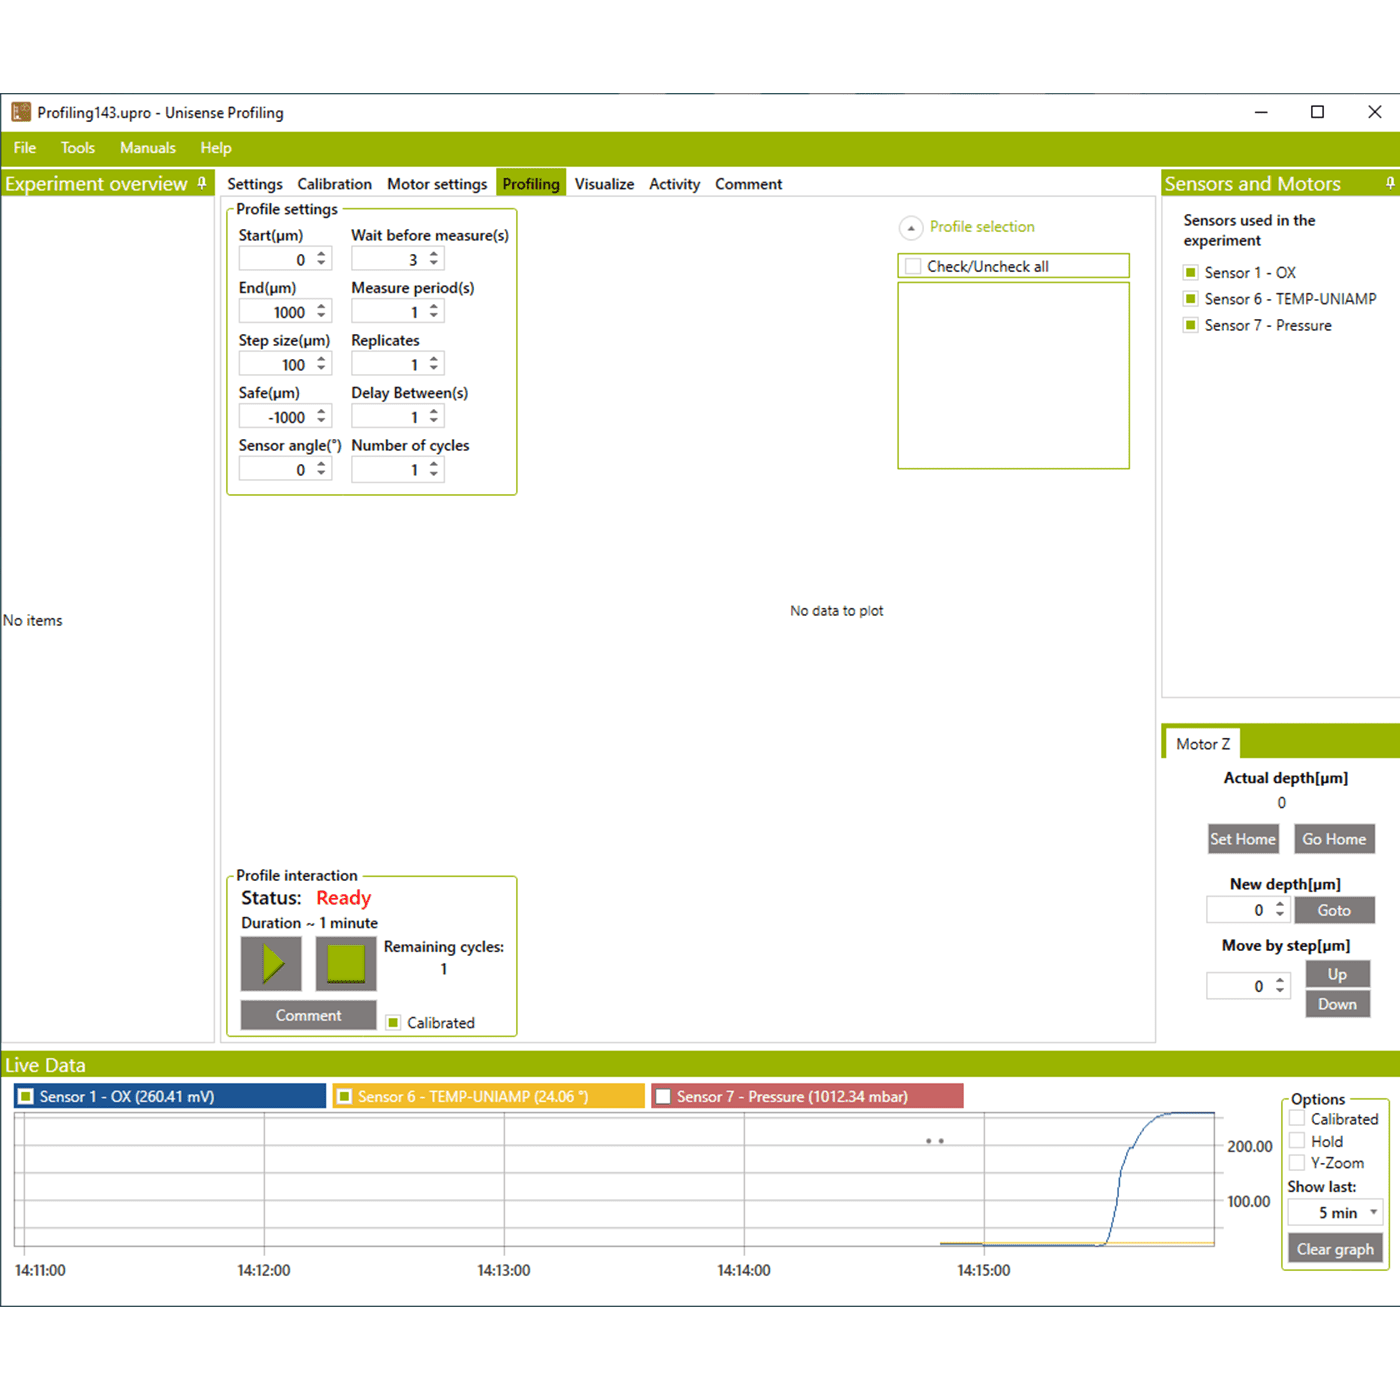Adjust Step size(µm) stepper arrows
The width and height of the screenshot is (1400, 1400).
pyautogui.click(x=321, y=363)
